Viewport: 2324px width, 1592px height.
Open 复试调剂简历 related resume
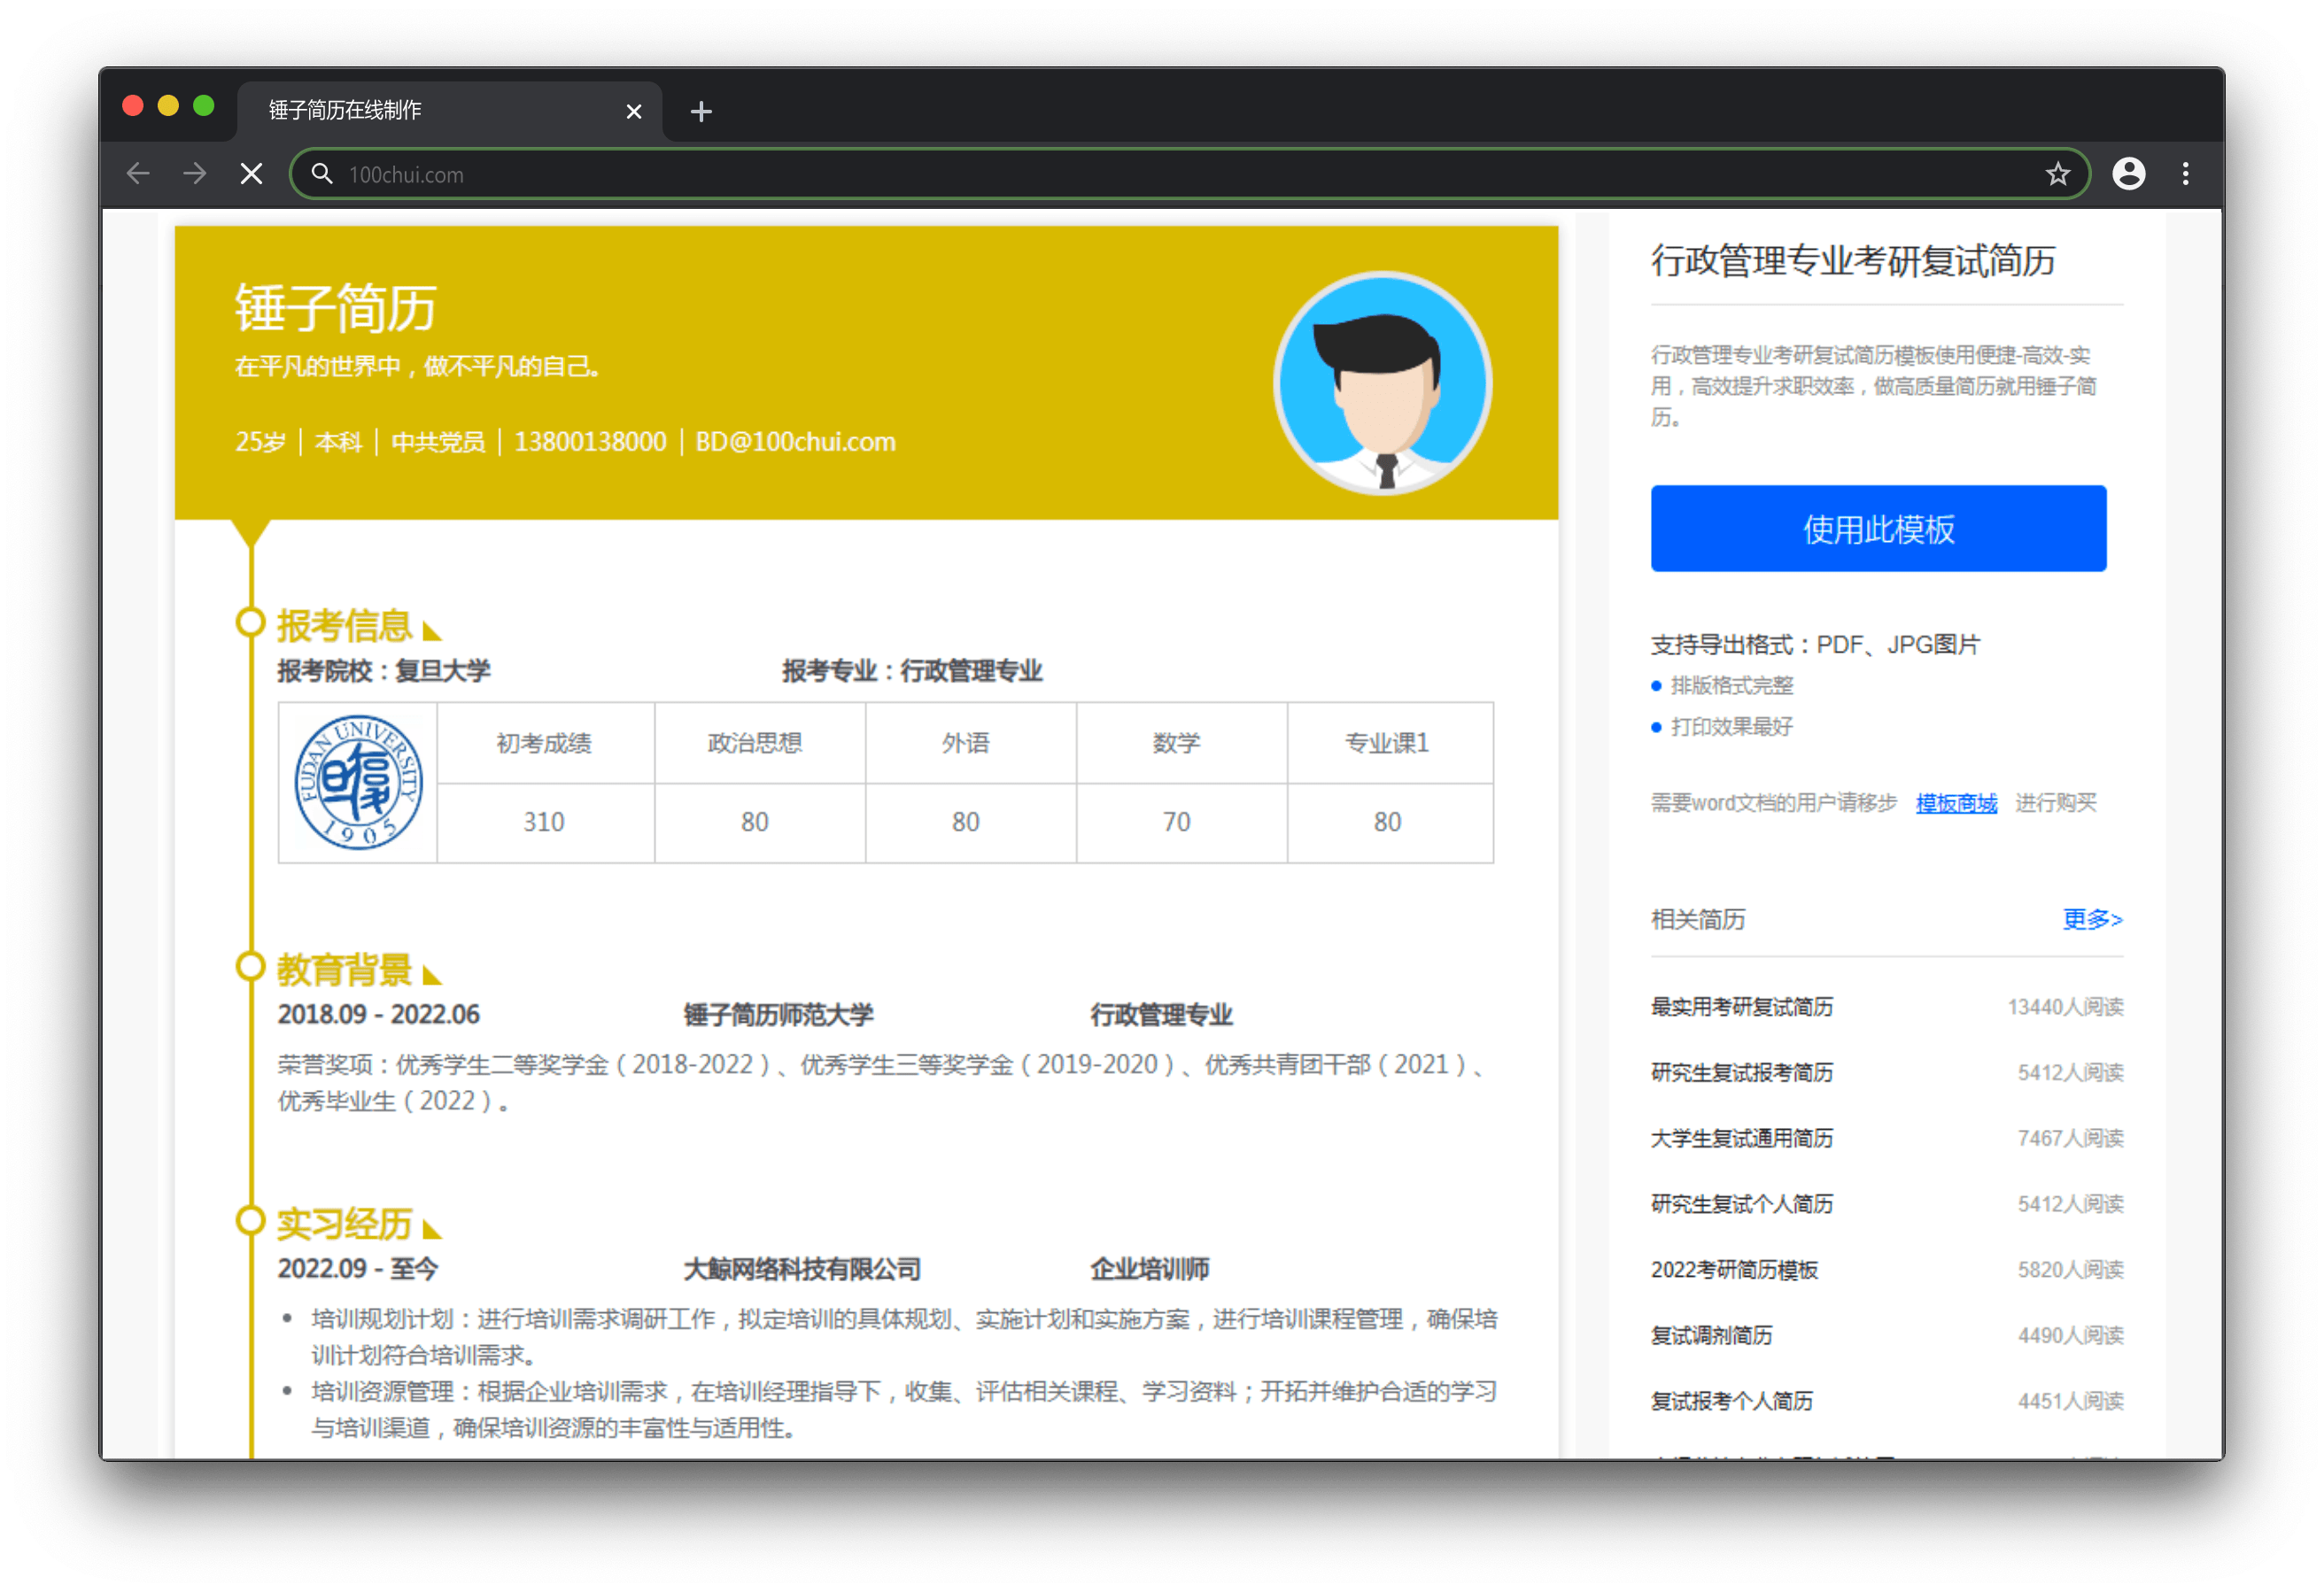pyautogui.click(x=1711, y=1335)
